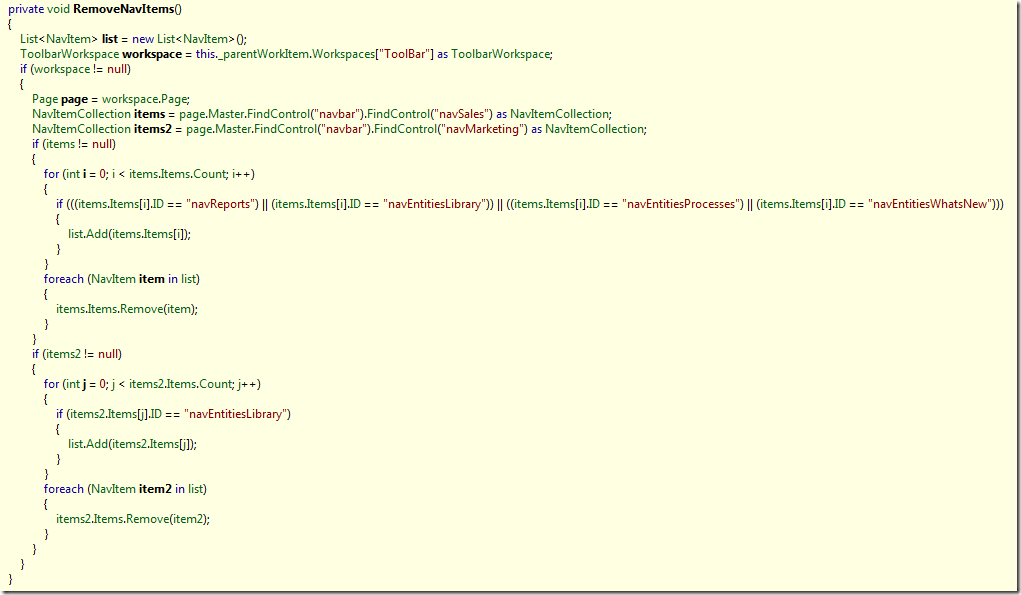Viewport: 1021px width, 595px height.
Task: Click the "navEntitiesProcesses" string literal
Action: [x=680, y=204]
